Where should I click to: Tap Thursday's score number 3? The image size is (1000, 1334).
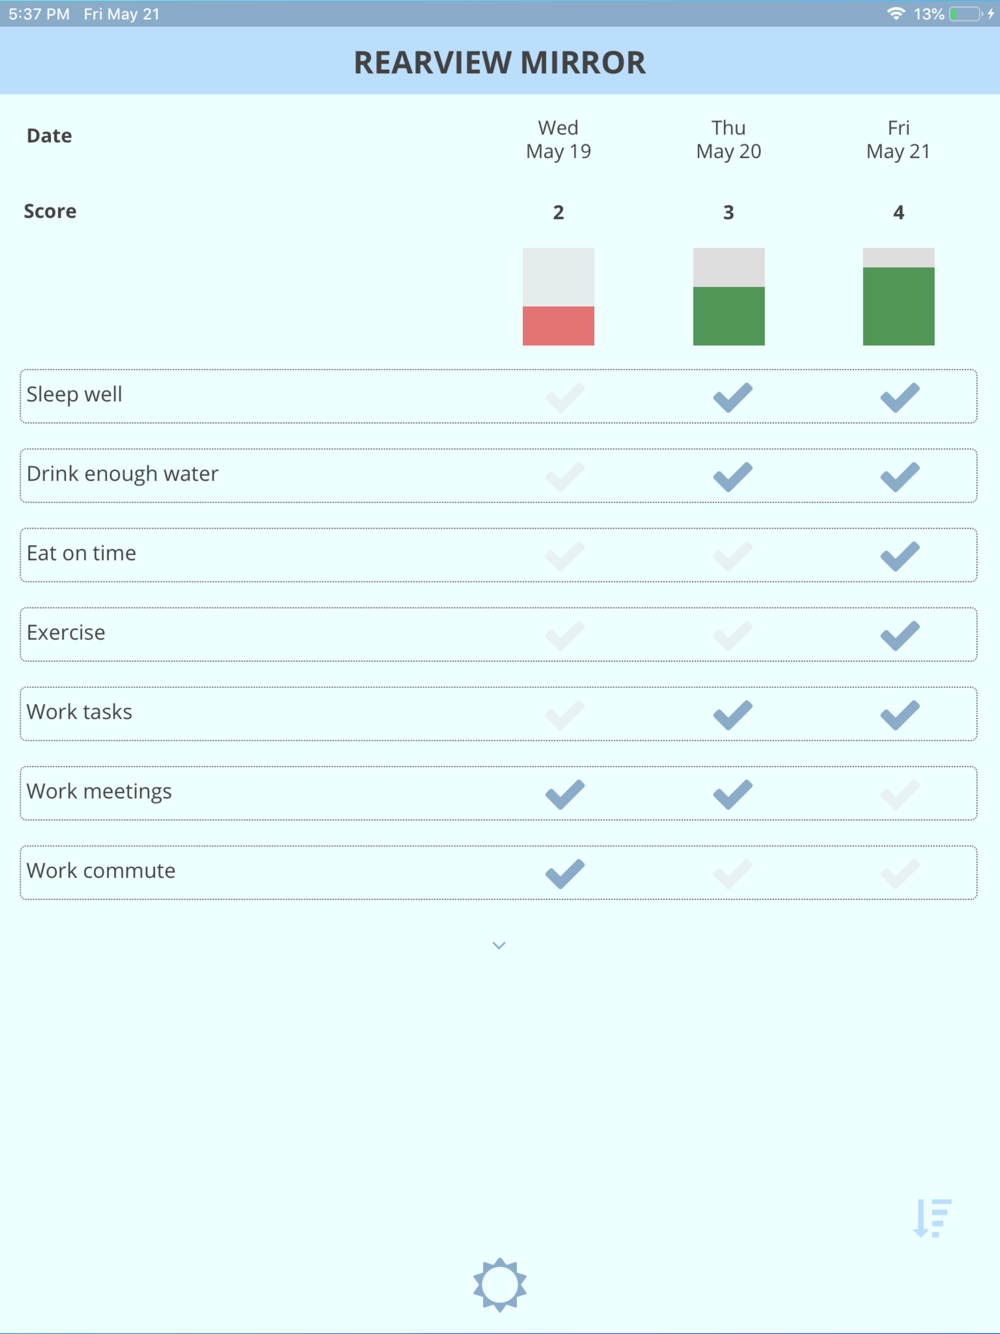728,212
